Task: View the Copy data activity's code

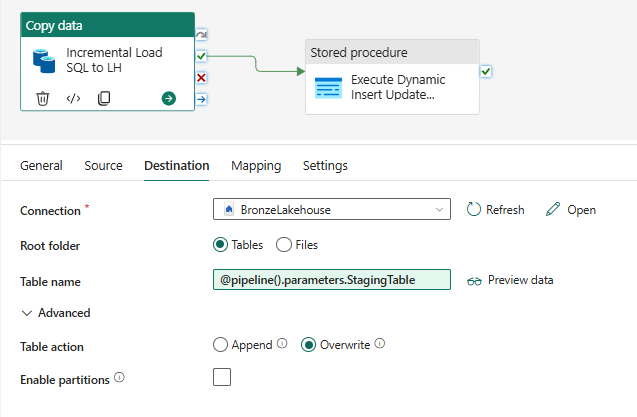Action: click(x=73, y=98)
